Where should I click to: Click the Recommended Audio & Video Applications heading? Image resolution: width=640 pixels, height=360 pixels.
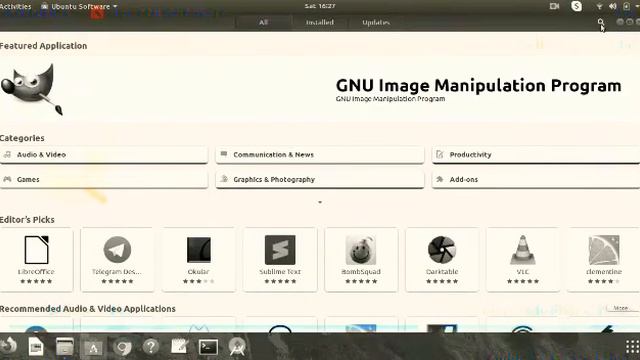87,309
